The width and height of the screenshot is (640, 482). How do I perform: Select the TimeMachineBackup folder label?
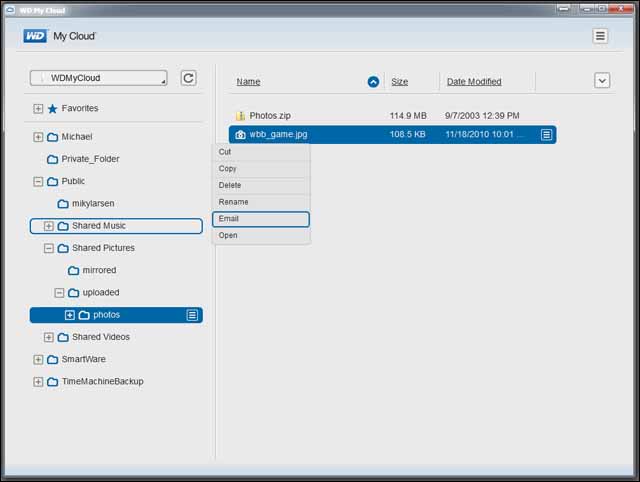(x=102, y=381)
